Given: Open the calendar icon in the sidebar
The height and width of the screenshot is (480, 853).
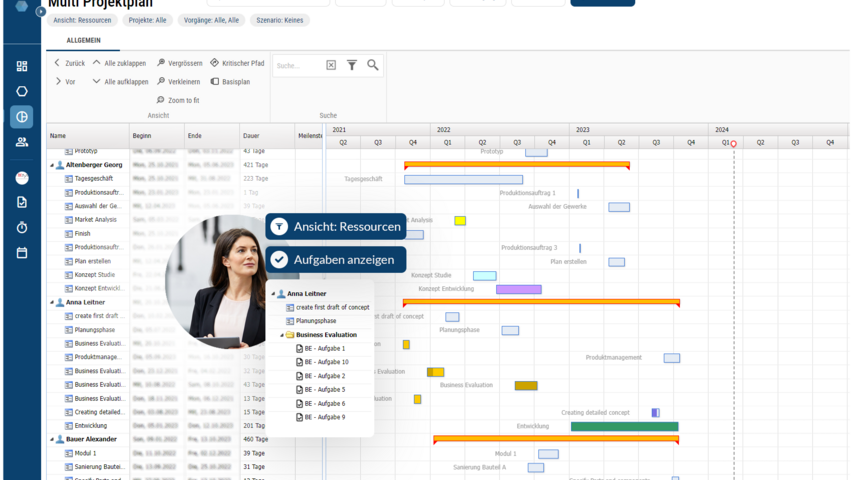Looking at the screenshot, I should (x=22, y=252).
